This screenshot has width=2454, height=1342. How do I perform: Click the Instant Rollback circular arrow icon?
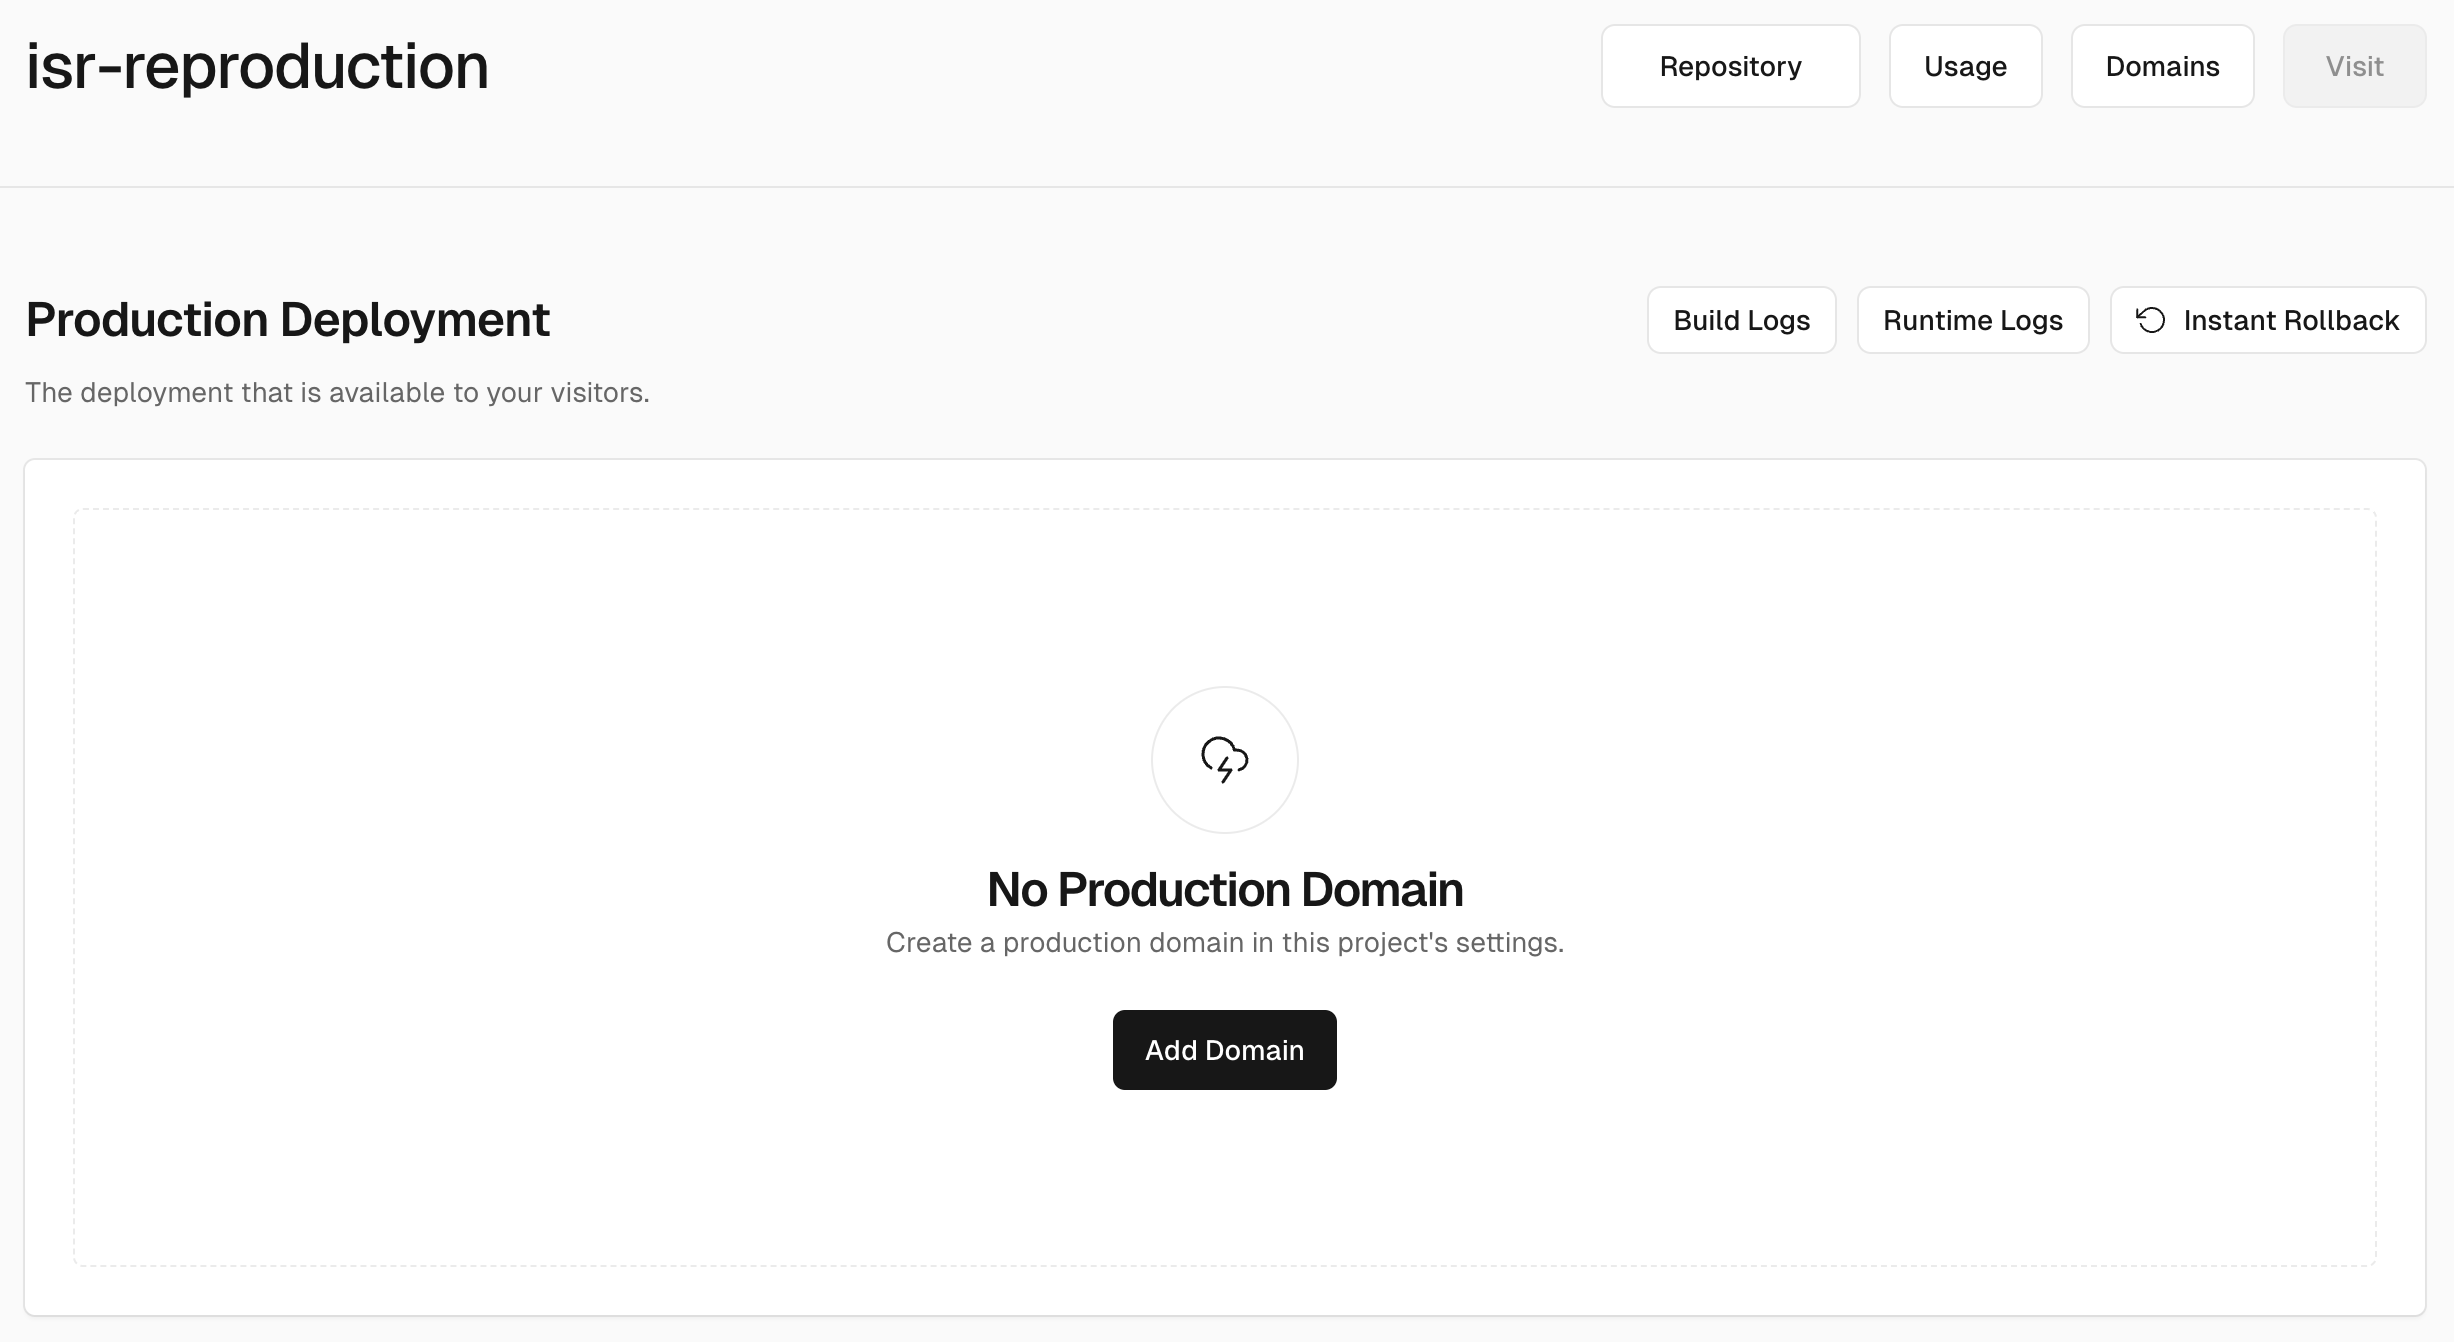2150,320
